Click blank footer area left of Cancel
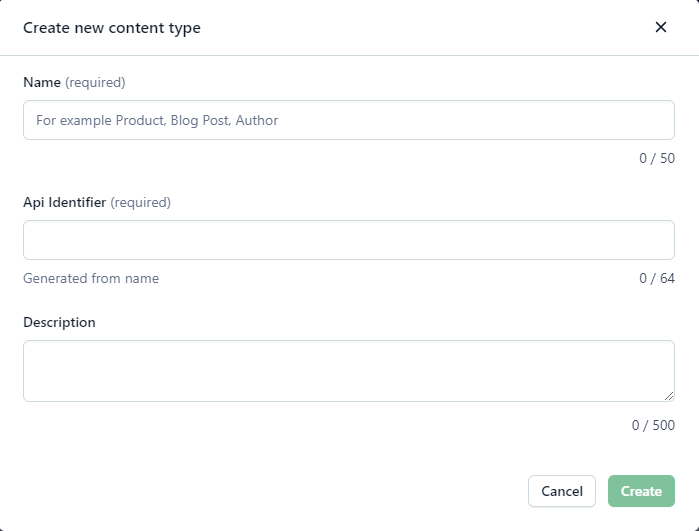 tap(270, 491)
